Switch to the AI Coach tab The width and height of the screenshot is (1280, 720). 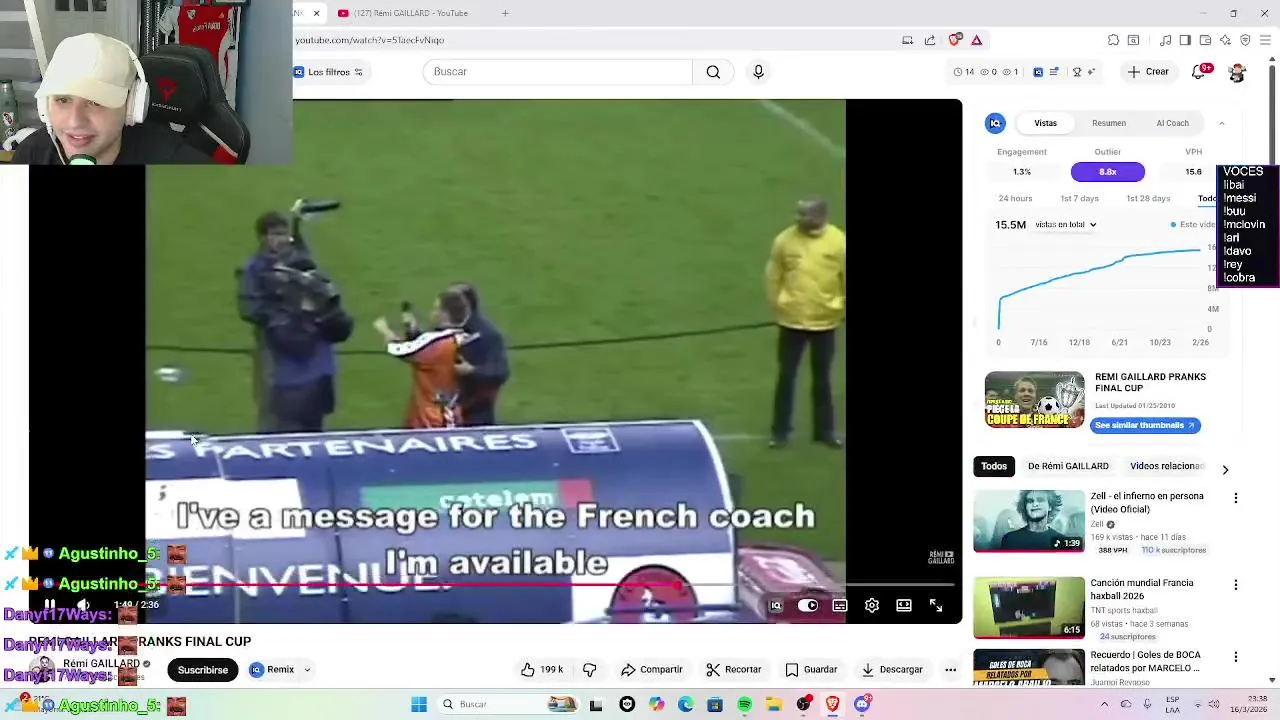click(1172, 123)
